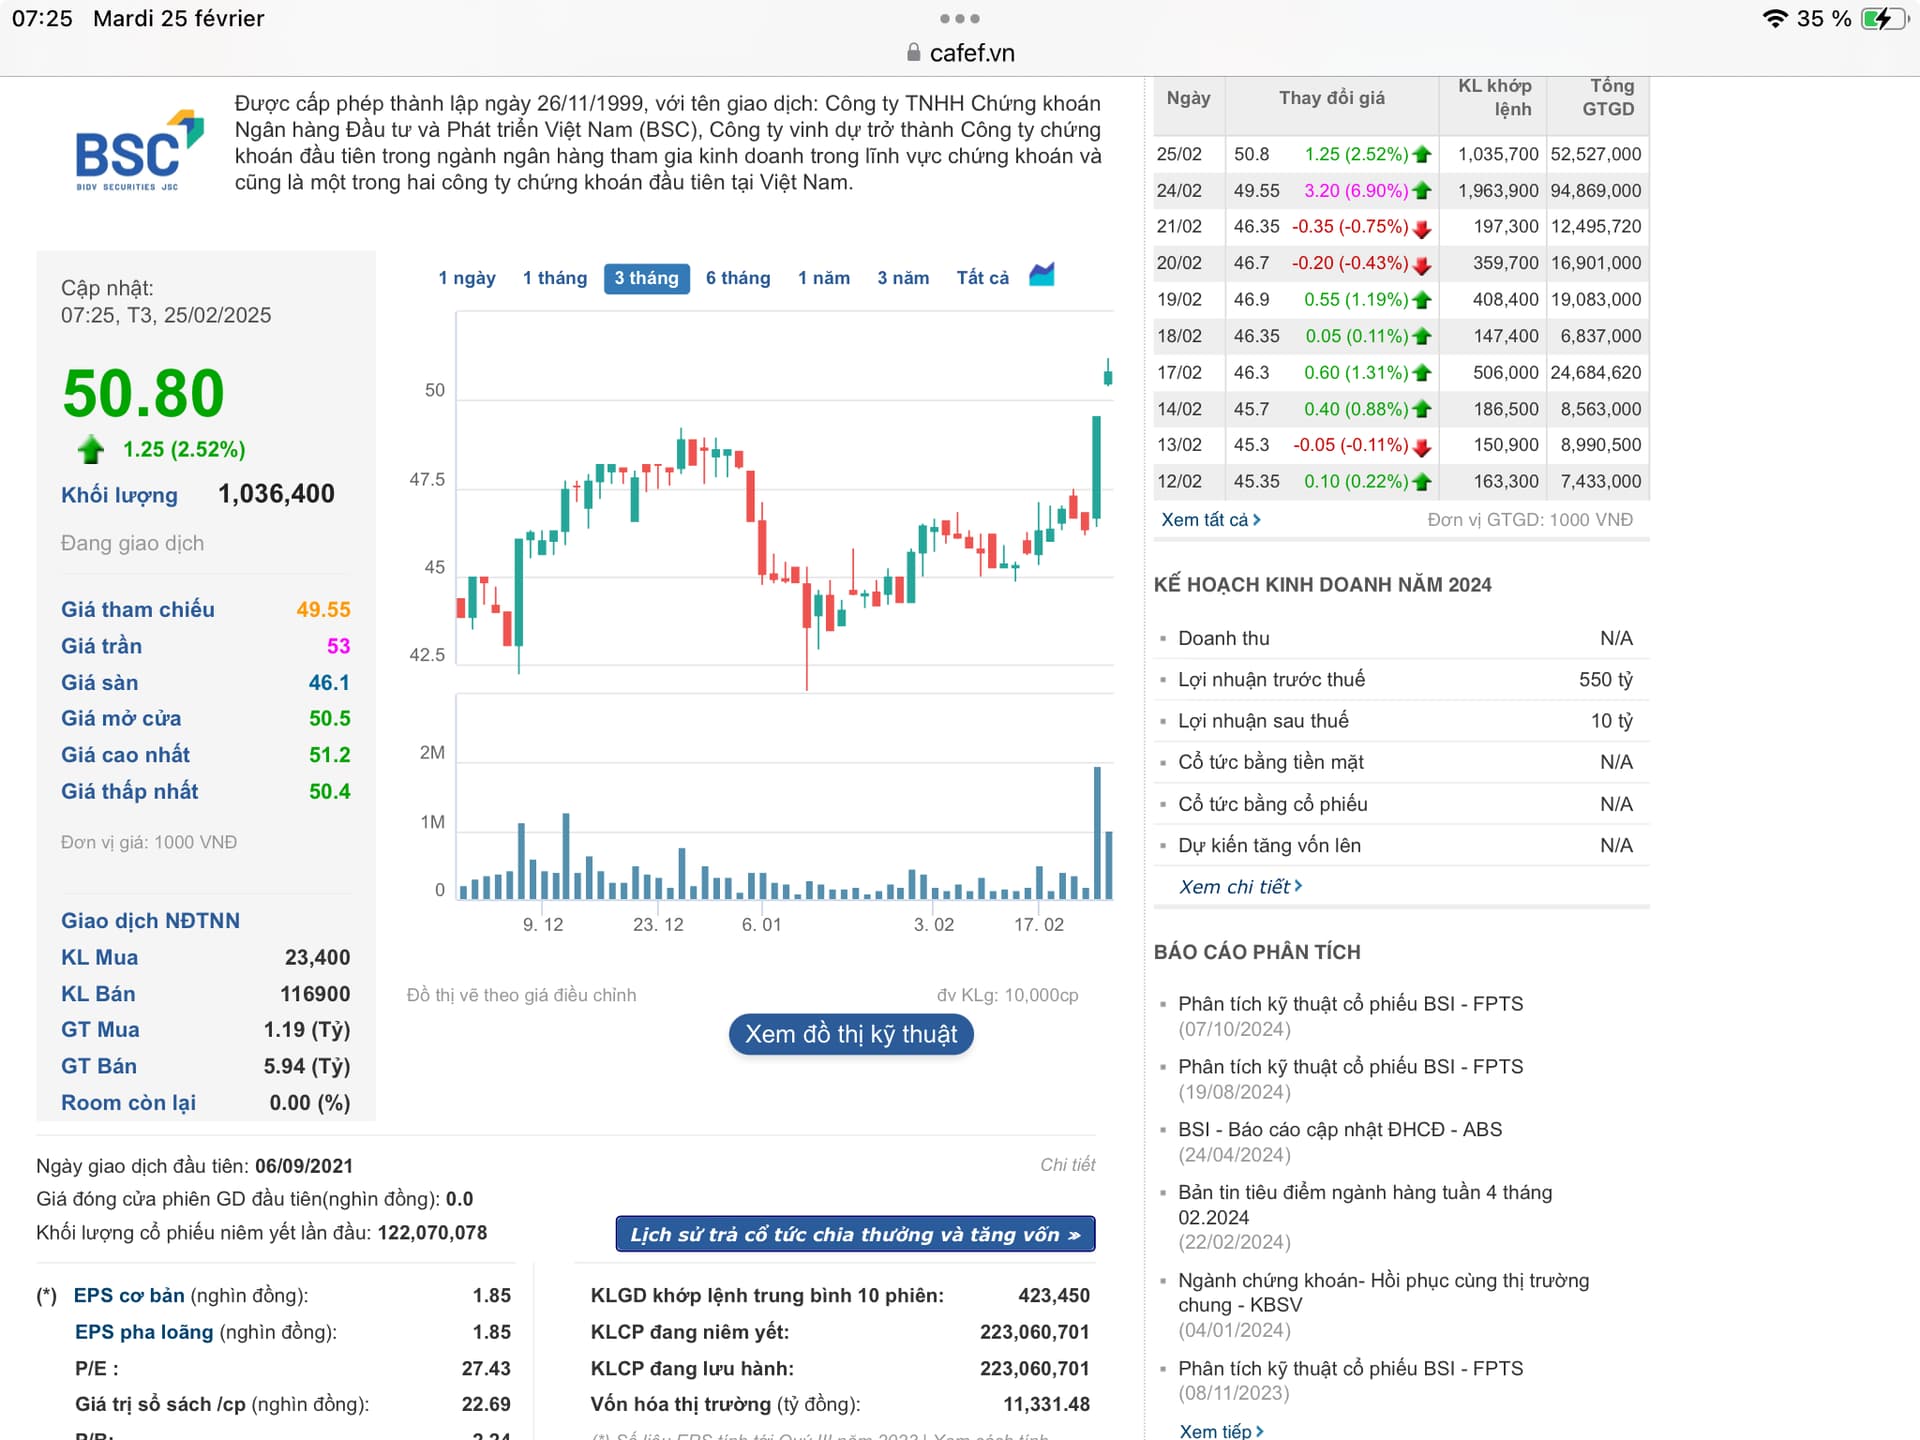This screenshot has width=1920, height=1440.
Task: Click the area chart icon beside Tất cả
Action: coord(1042,275)
